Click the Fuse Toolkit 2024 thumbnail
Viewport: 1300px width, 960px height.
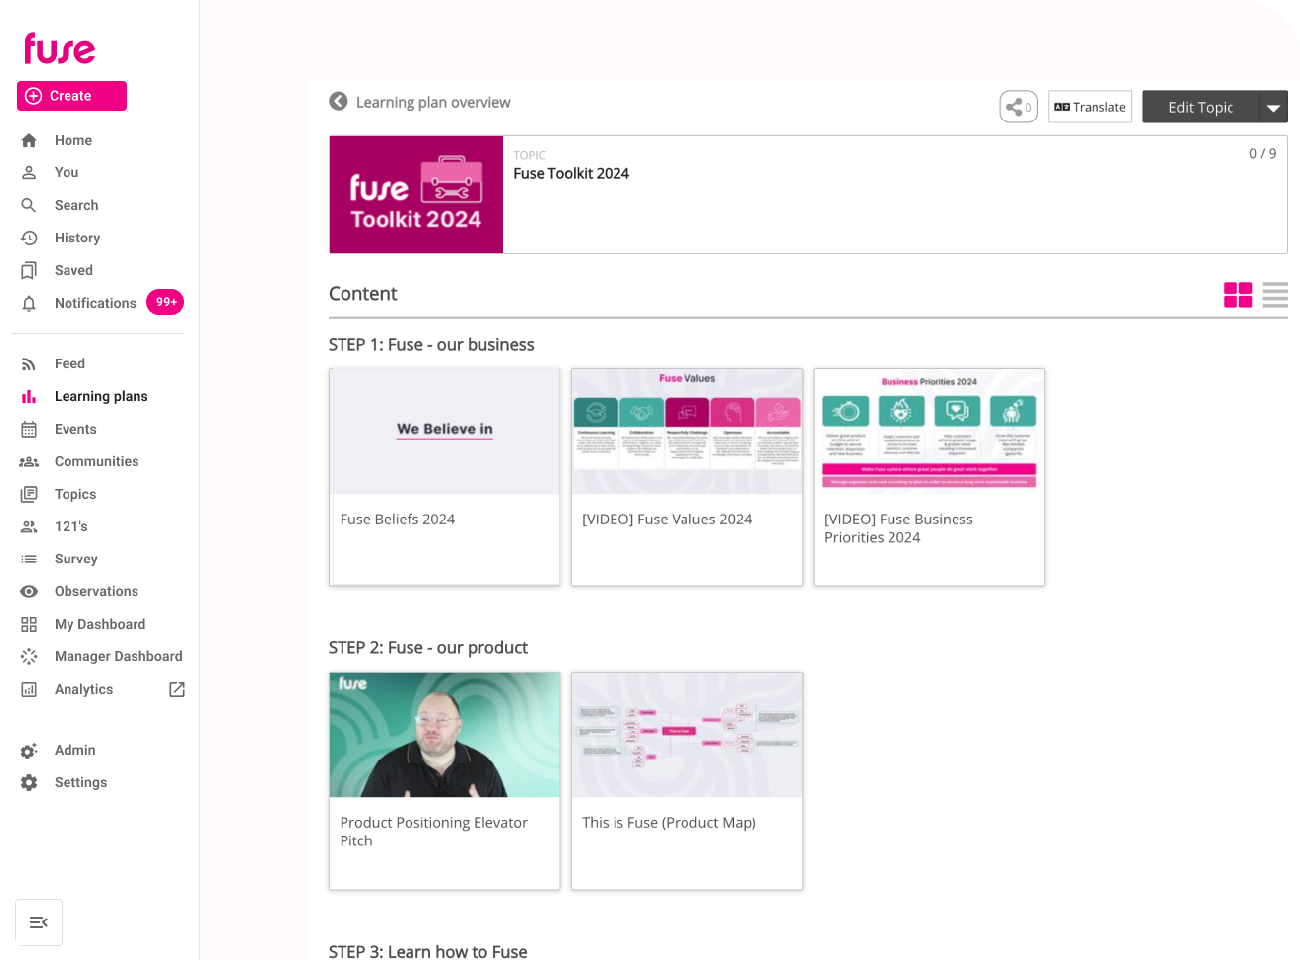(416, 194)
